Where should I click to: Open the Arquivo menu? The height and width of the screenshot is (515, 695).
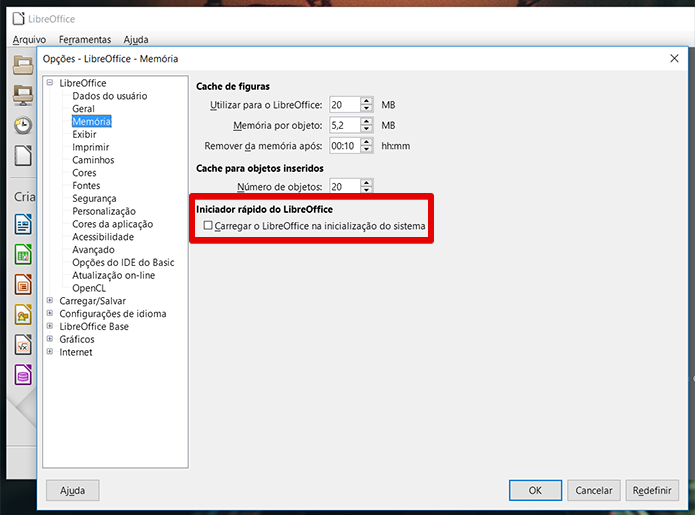(x=29, y=39)
